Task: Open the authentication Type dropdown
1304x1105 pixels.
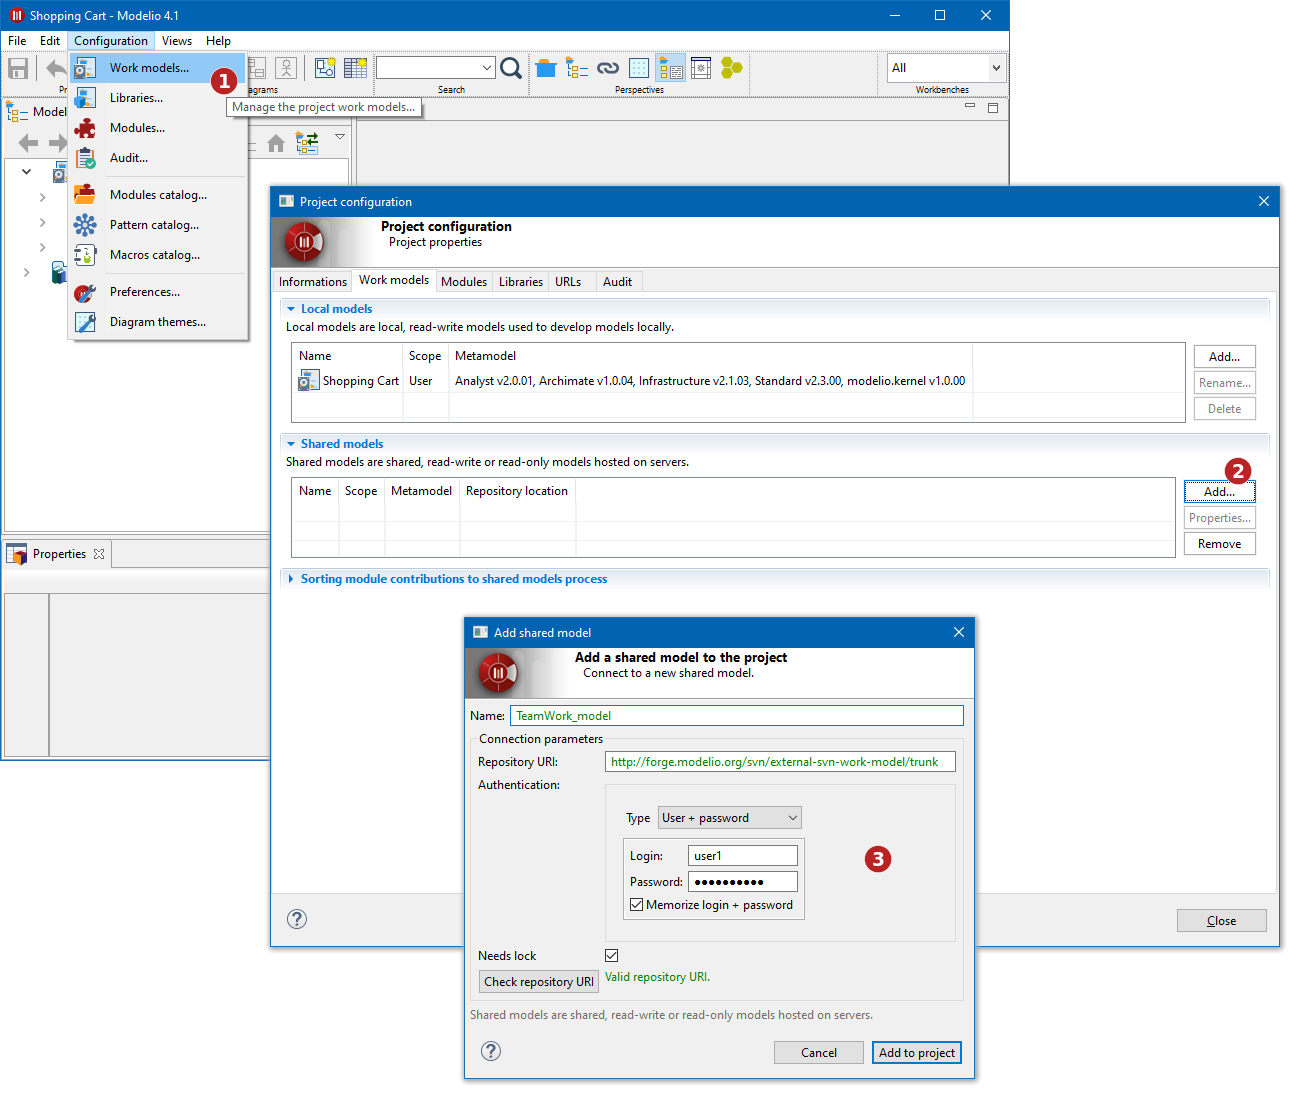Action: (729, 818)
